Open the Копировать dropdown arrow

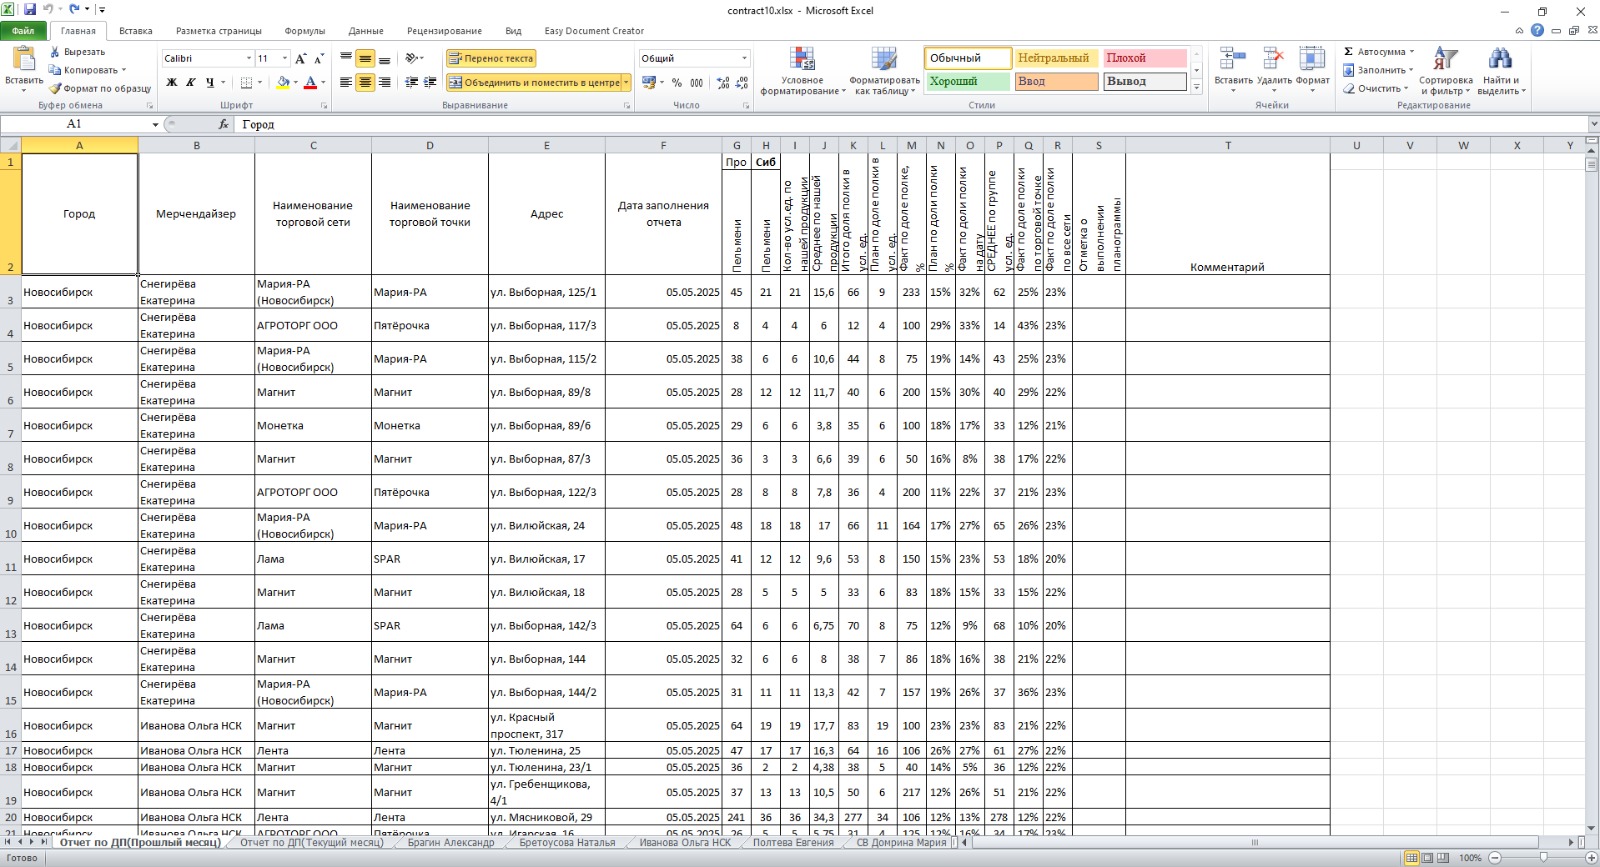(124, 70)
